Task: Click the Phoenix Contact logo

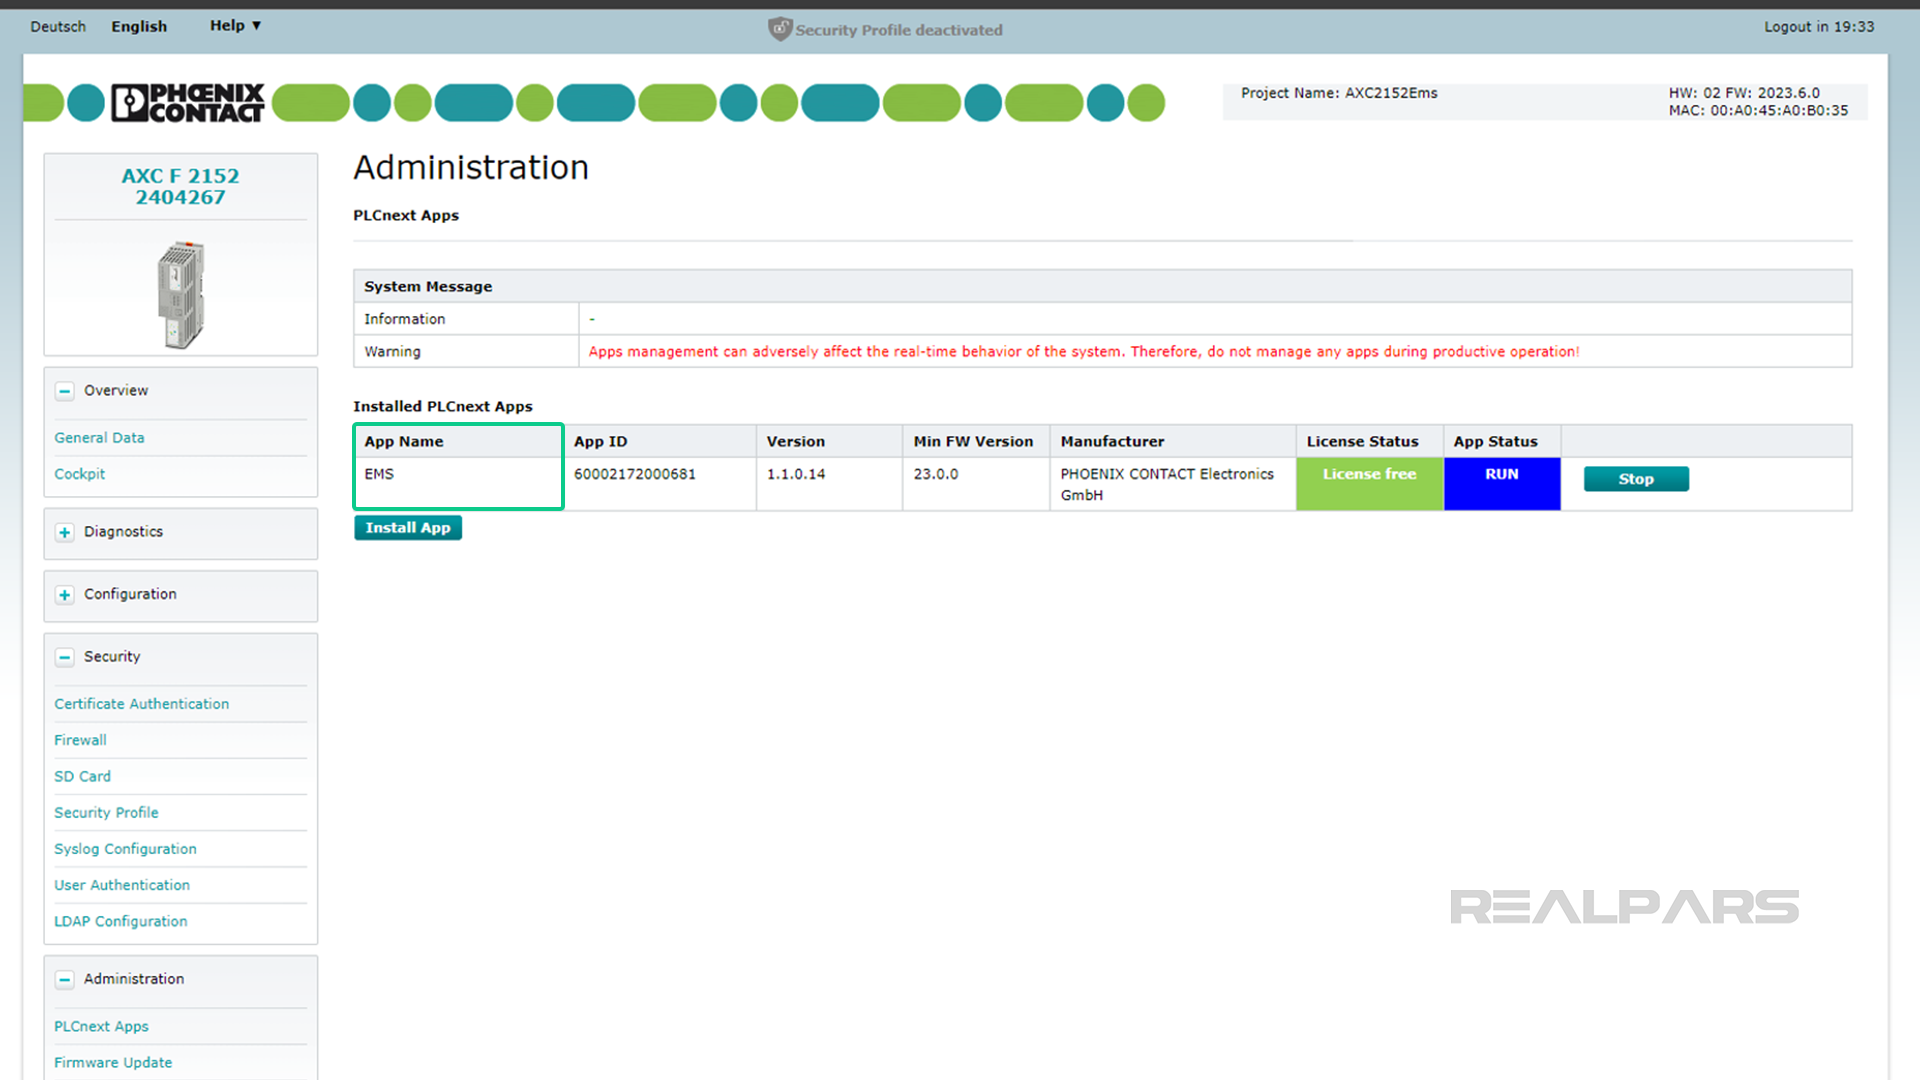Action: point(188,102)
